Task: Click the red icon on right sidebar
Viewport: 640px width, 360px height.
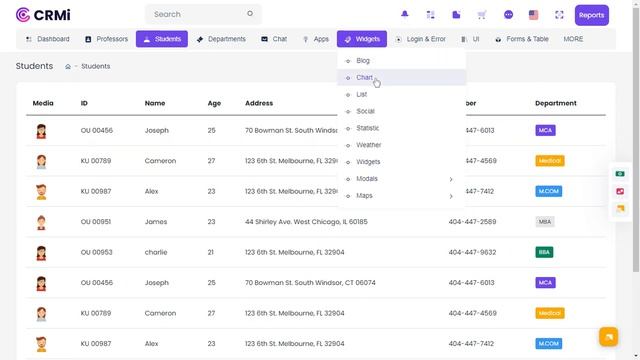Action: [x=620, y=191]
